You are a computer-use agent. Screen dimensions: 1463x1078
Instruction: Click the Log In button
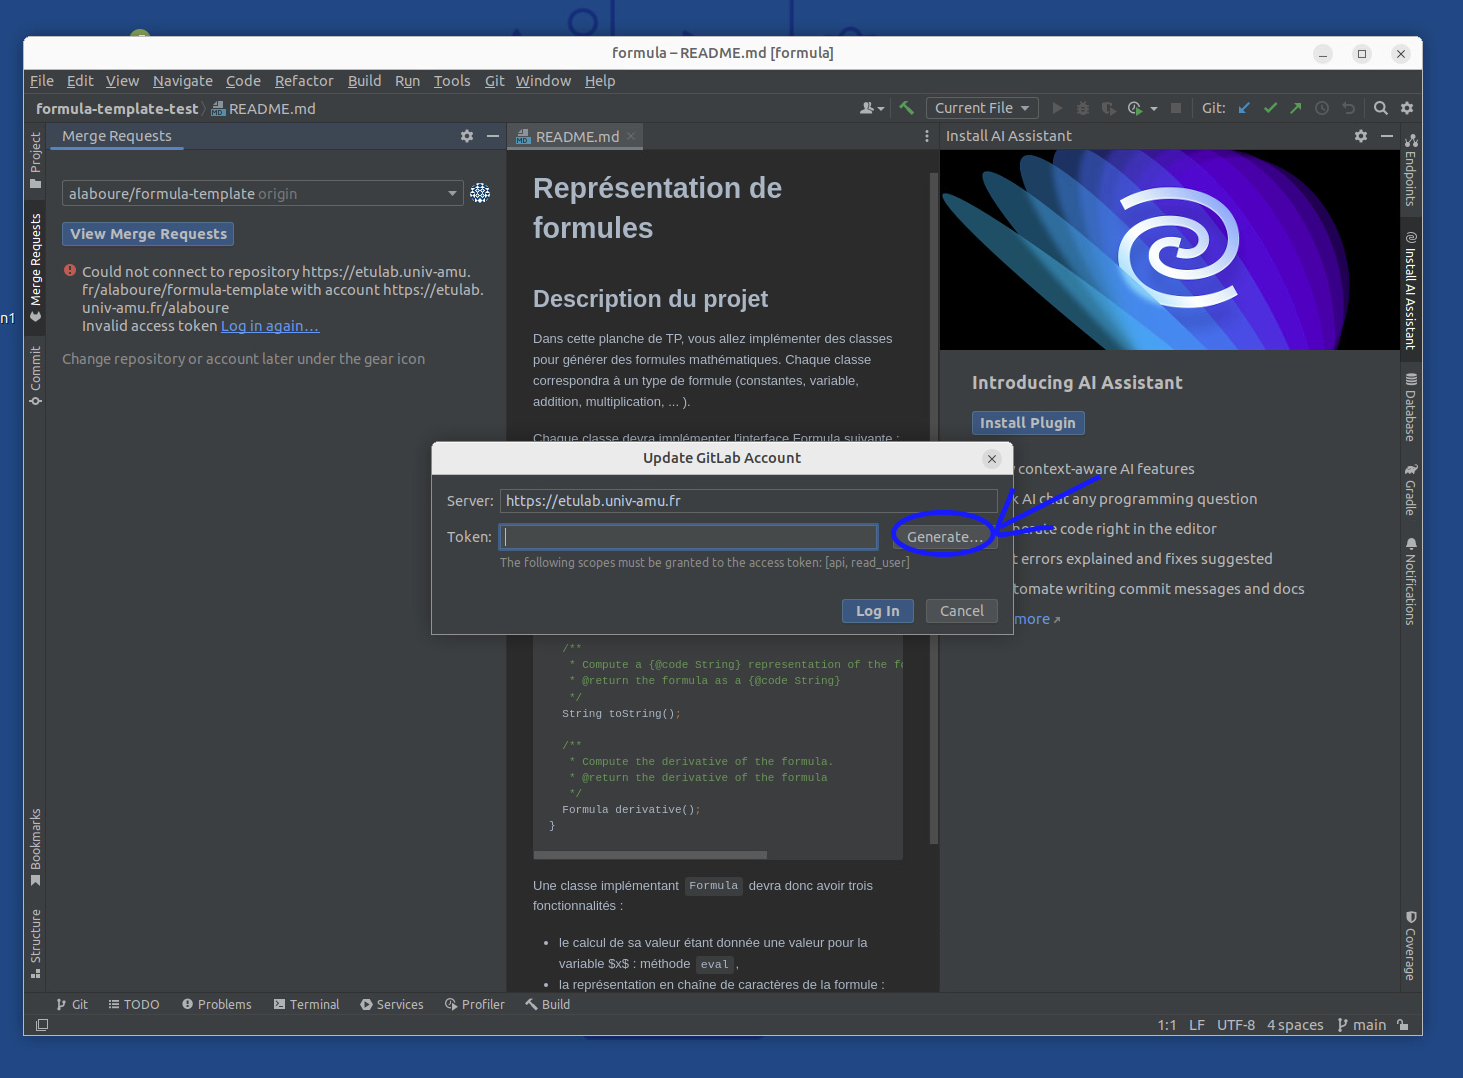coord(878,611)
